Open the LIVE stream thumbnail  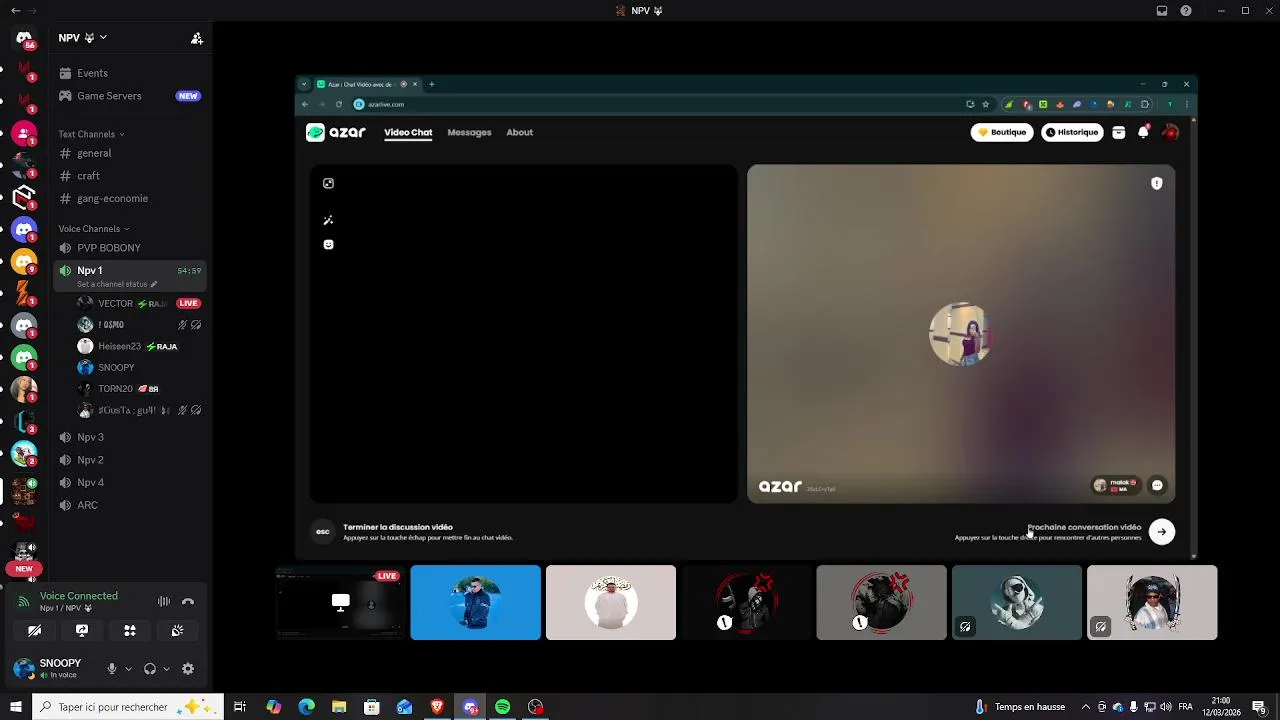(x=340, y=602)
